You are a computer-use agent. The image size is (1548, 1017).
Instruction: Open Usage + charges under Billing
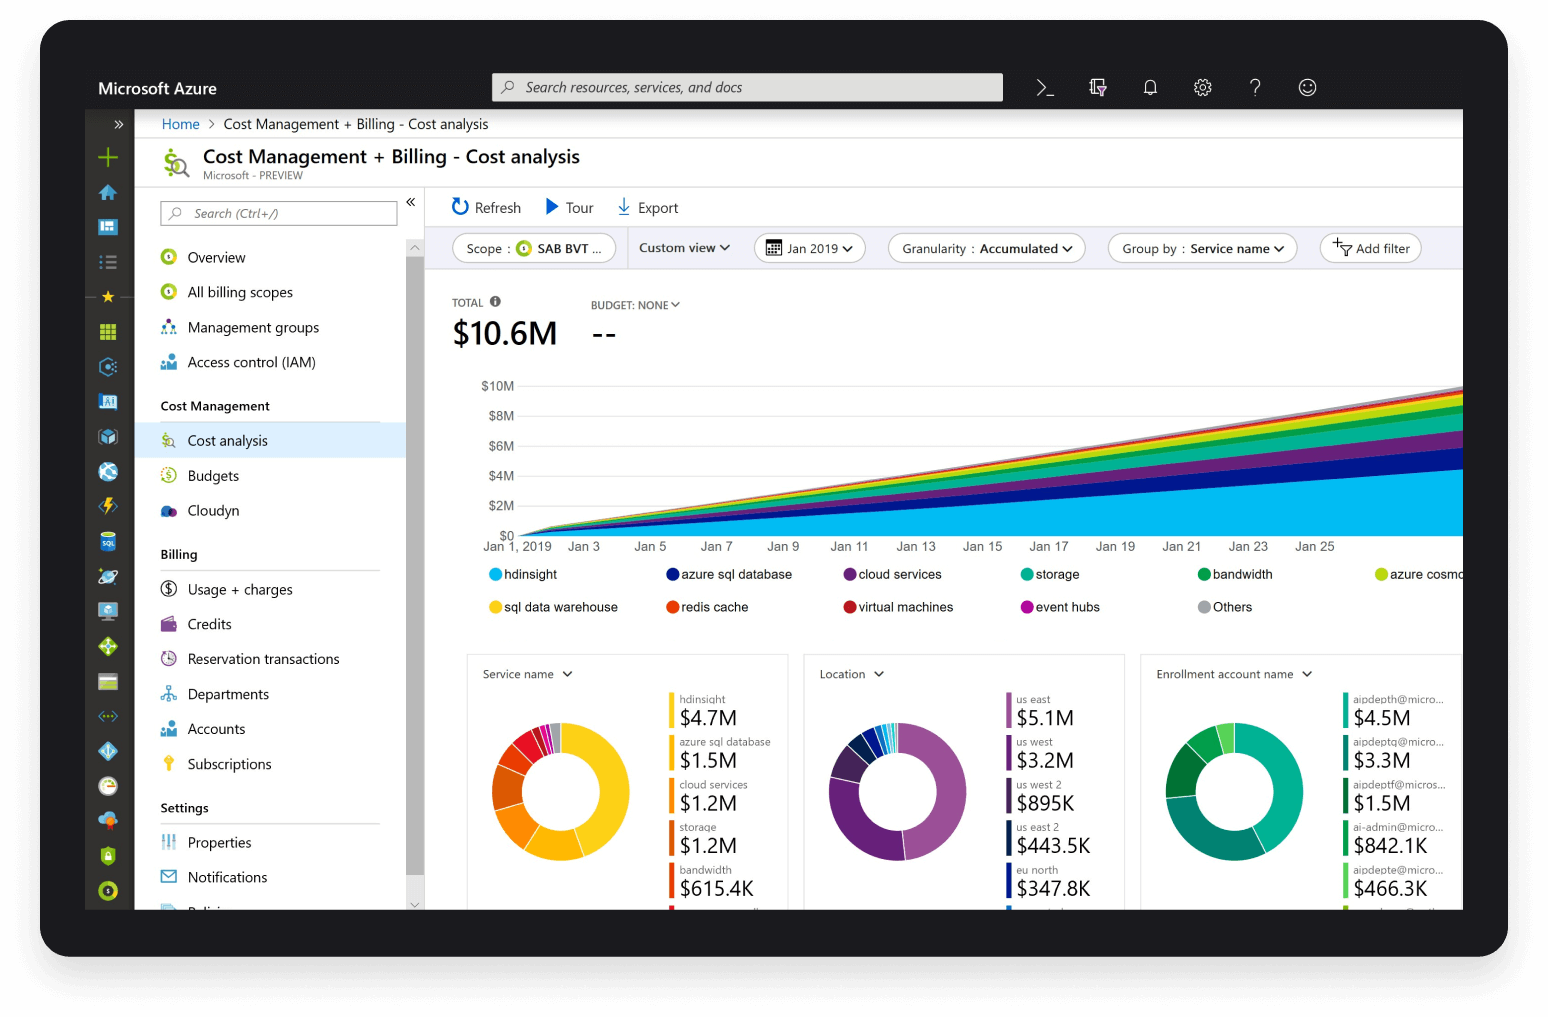[240, 590]
